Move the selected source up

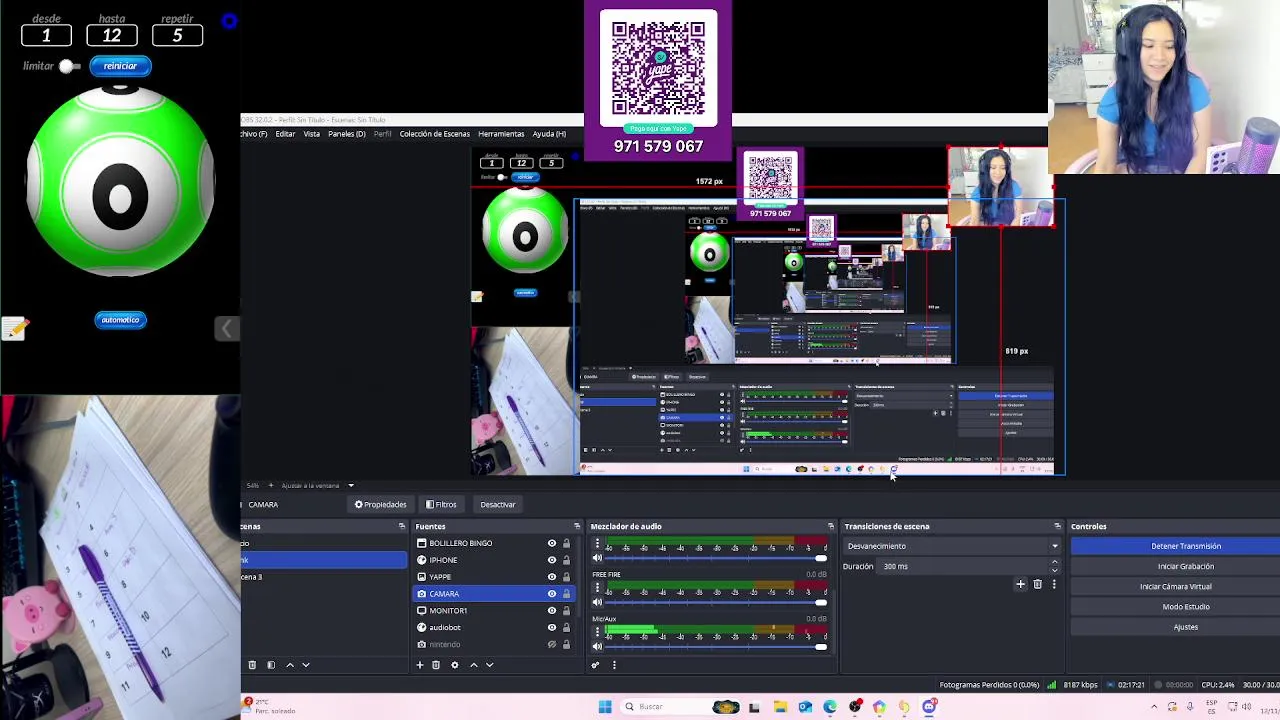point(473,665)
